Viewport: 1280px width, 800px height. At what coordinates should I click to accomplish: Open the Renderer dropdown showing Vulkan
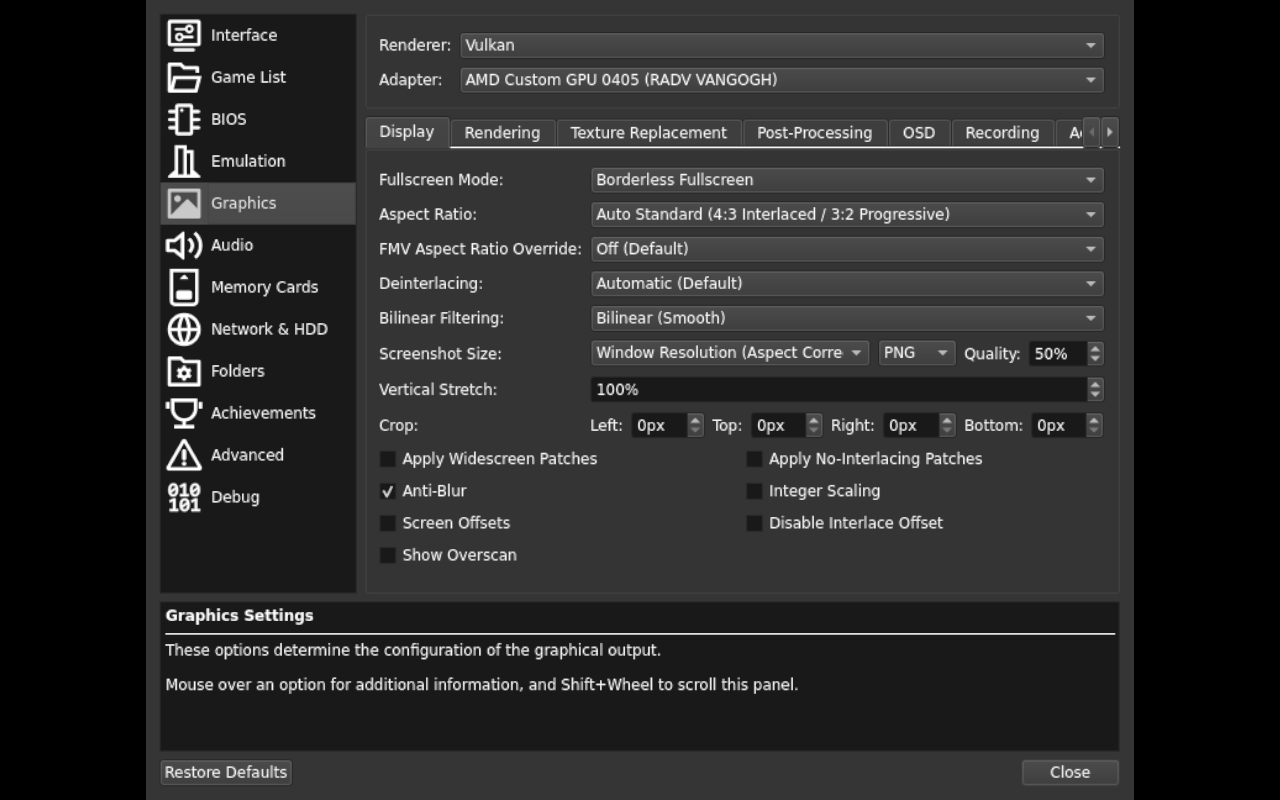coord(781,45)
